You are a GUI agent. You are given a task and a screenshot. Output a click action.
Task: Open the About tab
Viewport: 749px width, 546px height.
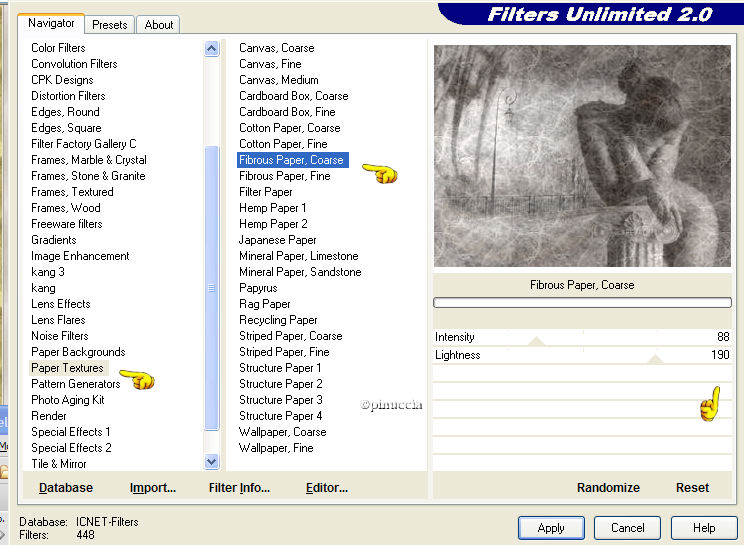coord(159,25)
